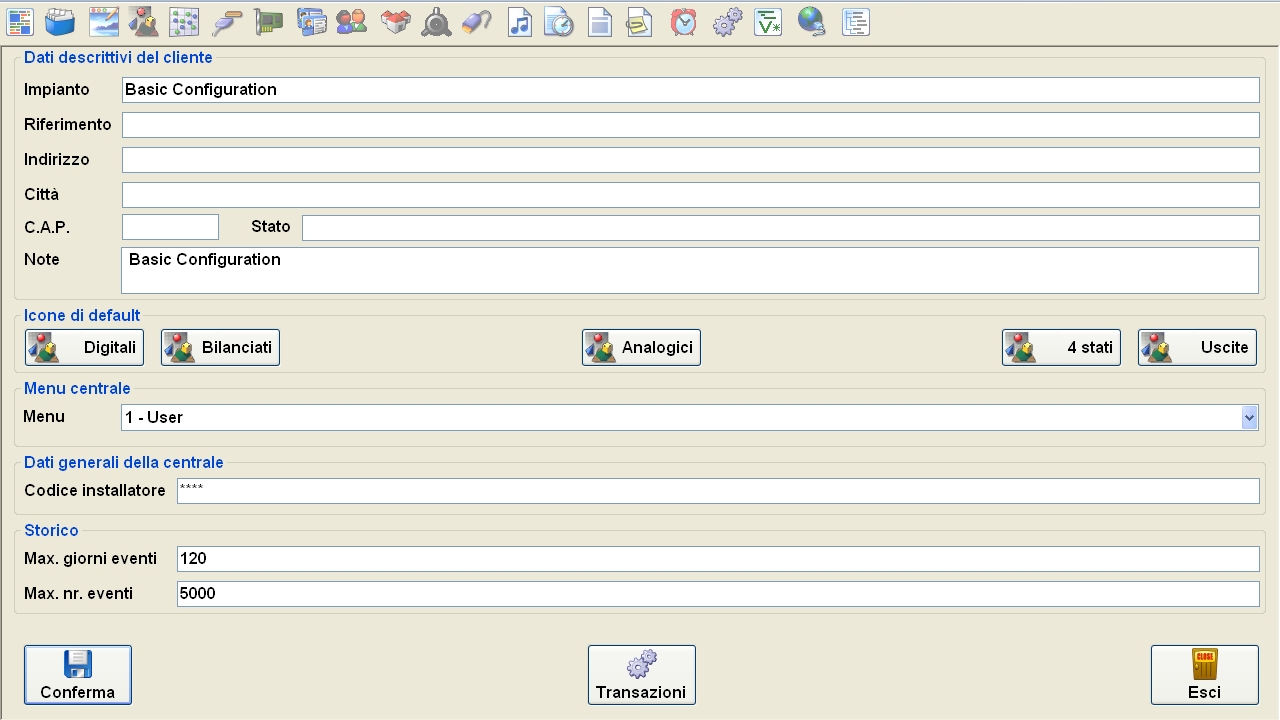Click the gears toolbar icon
This screenshot has height=720, width=1280.
click(x=727, y=21)
